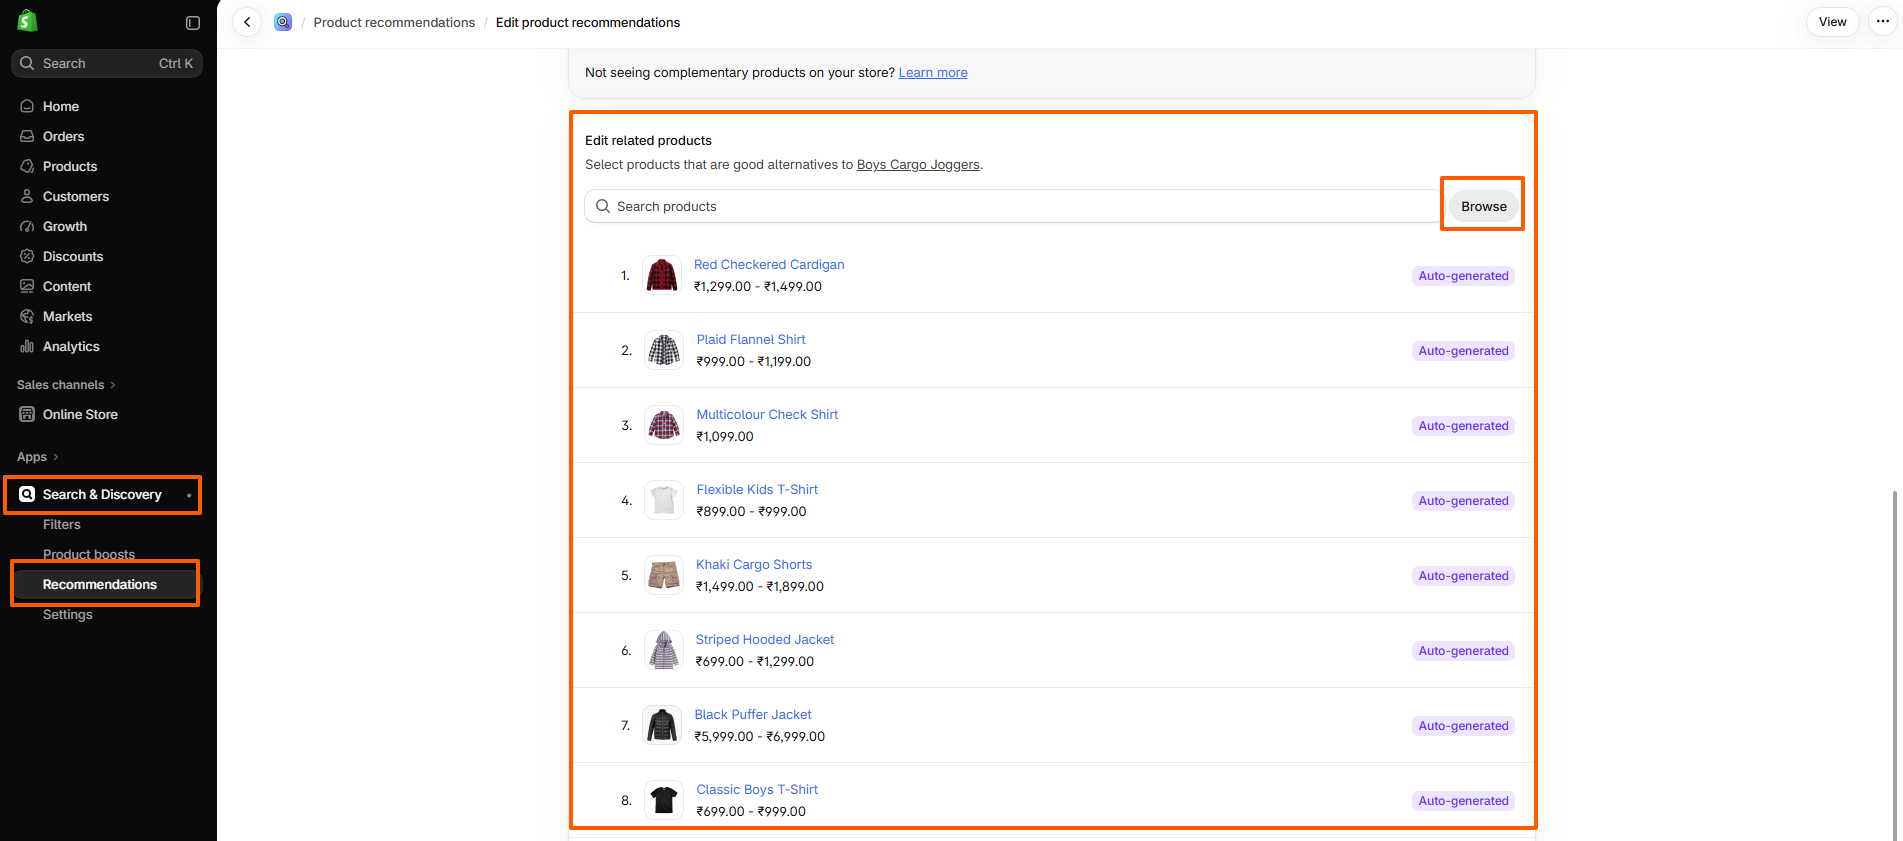Viewport: 1903px width, 841px height.
Task: Open the Learn more link
Action: coord(933,72)
